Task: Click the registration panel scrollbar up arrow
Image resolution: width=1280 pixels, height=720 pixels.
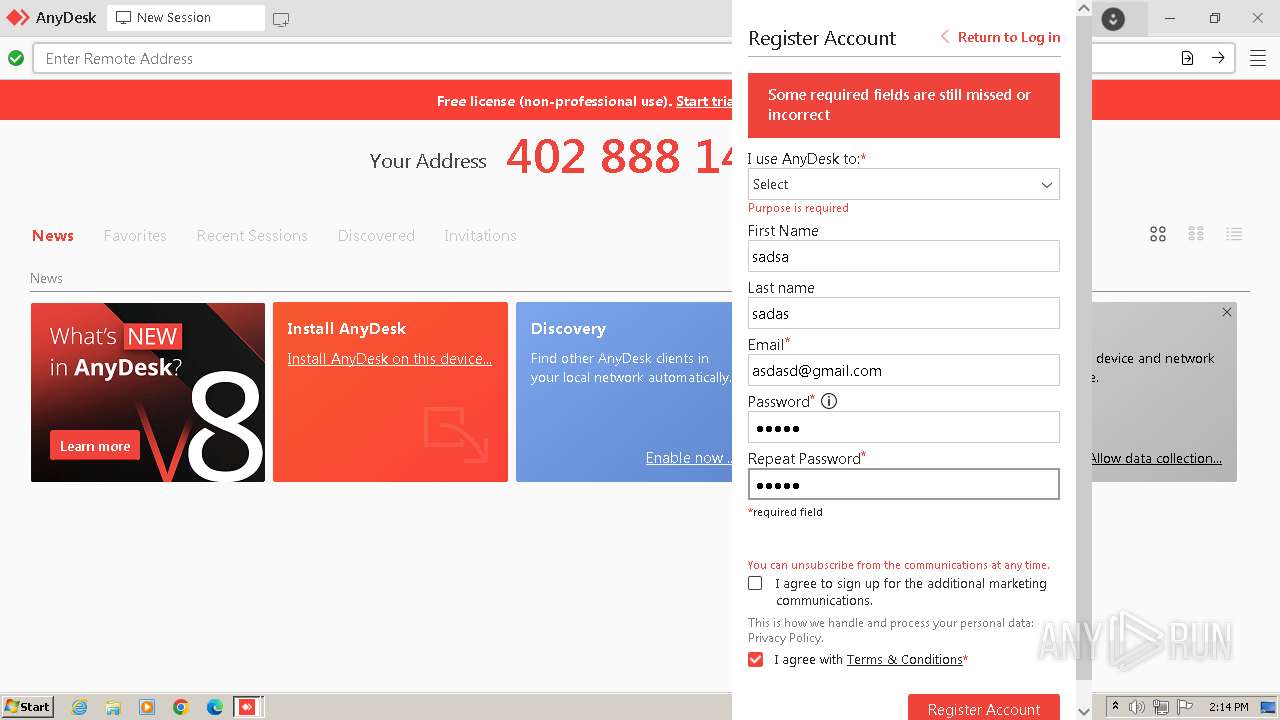Action: tap(1084, 8)
